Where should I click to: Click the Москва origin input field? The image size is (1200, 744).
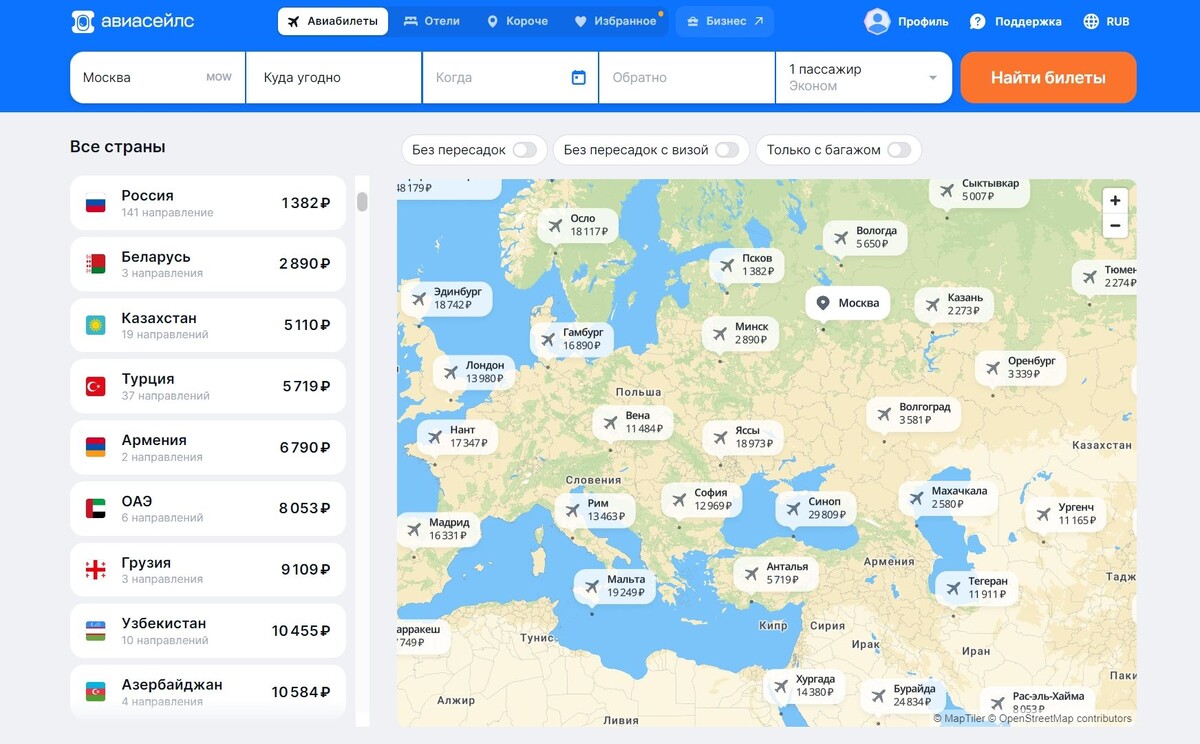click(157, 77)
